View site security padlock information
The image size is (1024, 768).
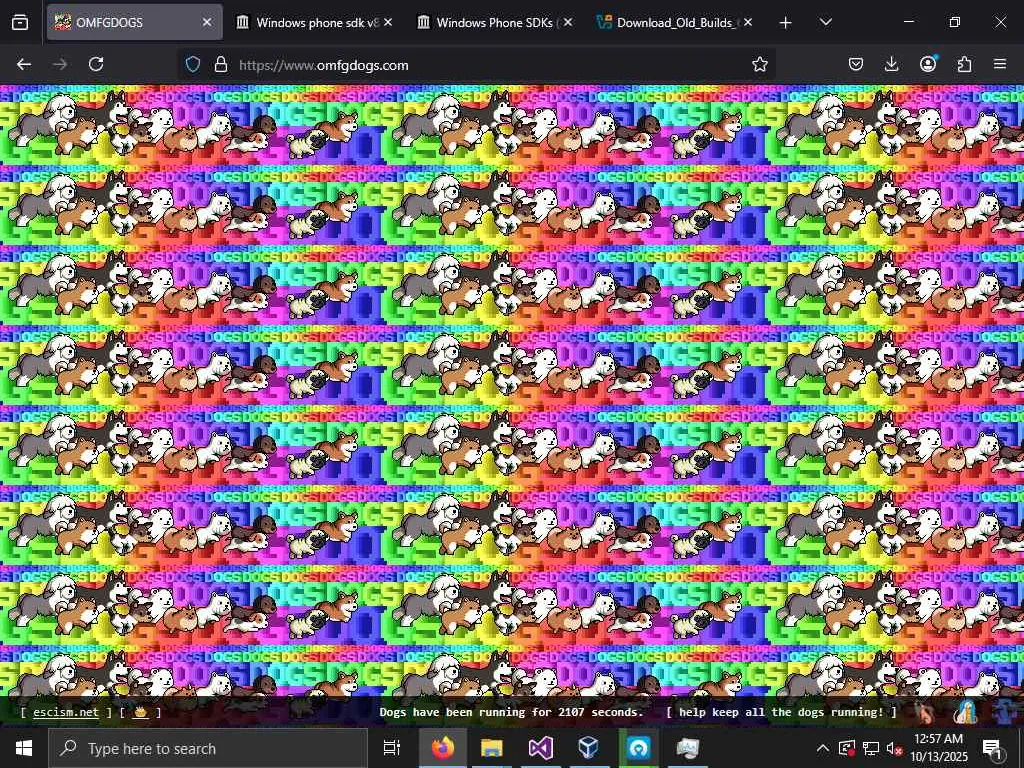pyautogui.click(x=221, y=64)
